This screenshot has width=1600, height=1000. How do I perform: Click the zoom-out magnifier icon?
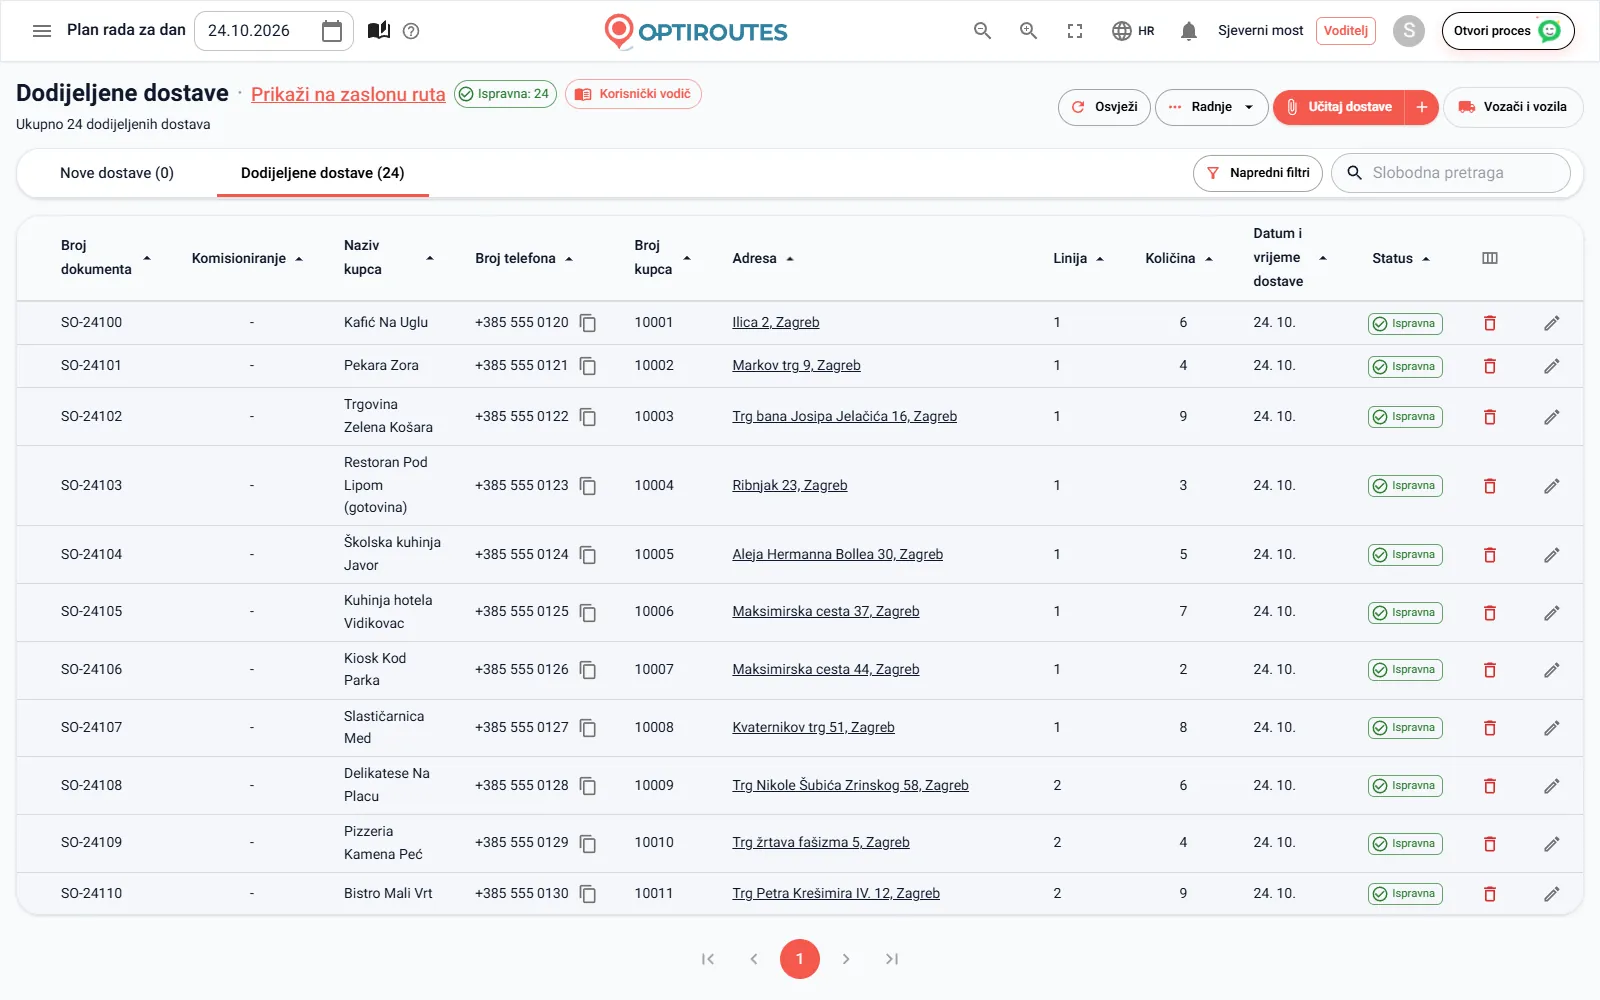coord(983,31)
